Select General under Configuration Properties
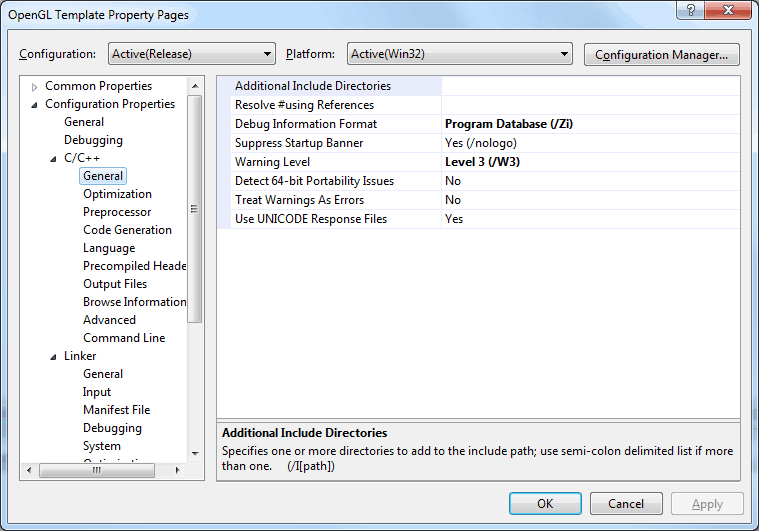Viewport: 759px width, 531px height. 84,122
